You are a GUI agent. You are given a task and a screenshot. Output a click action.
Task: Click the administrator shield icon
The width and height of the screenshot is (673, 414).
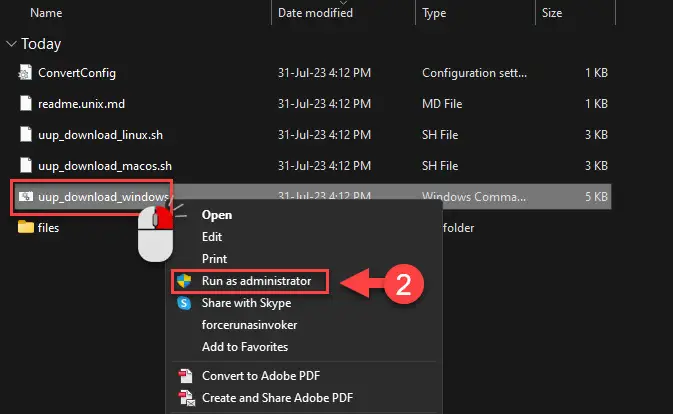coord(183,281)
